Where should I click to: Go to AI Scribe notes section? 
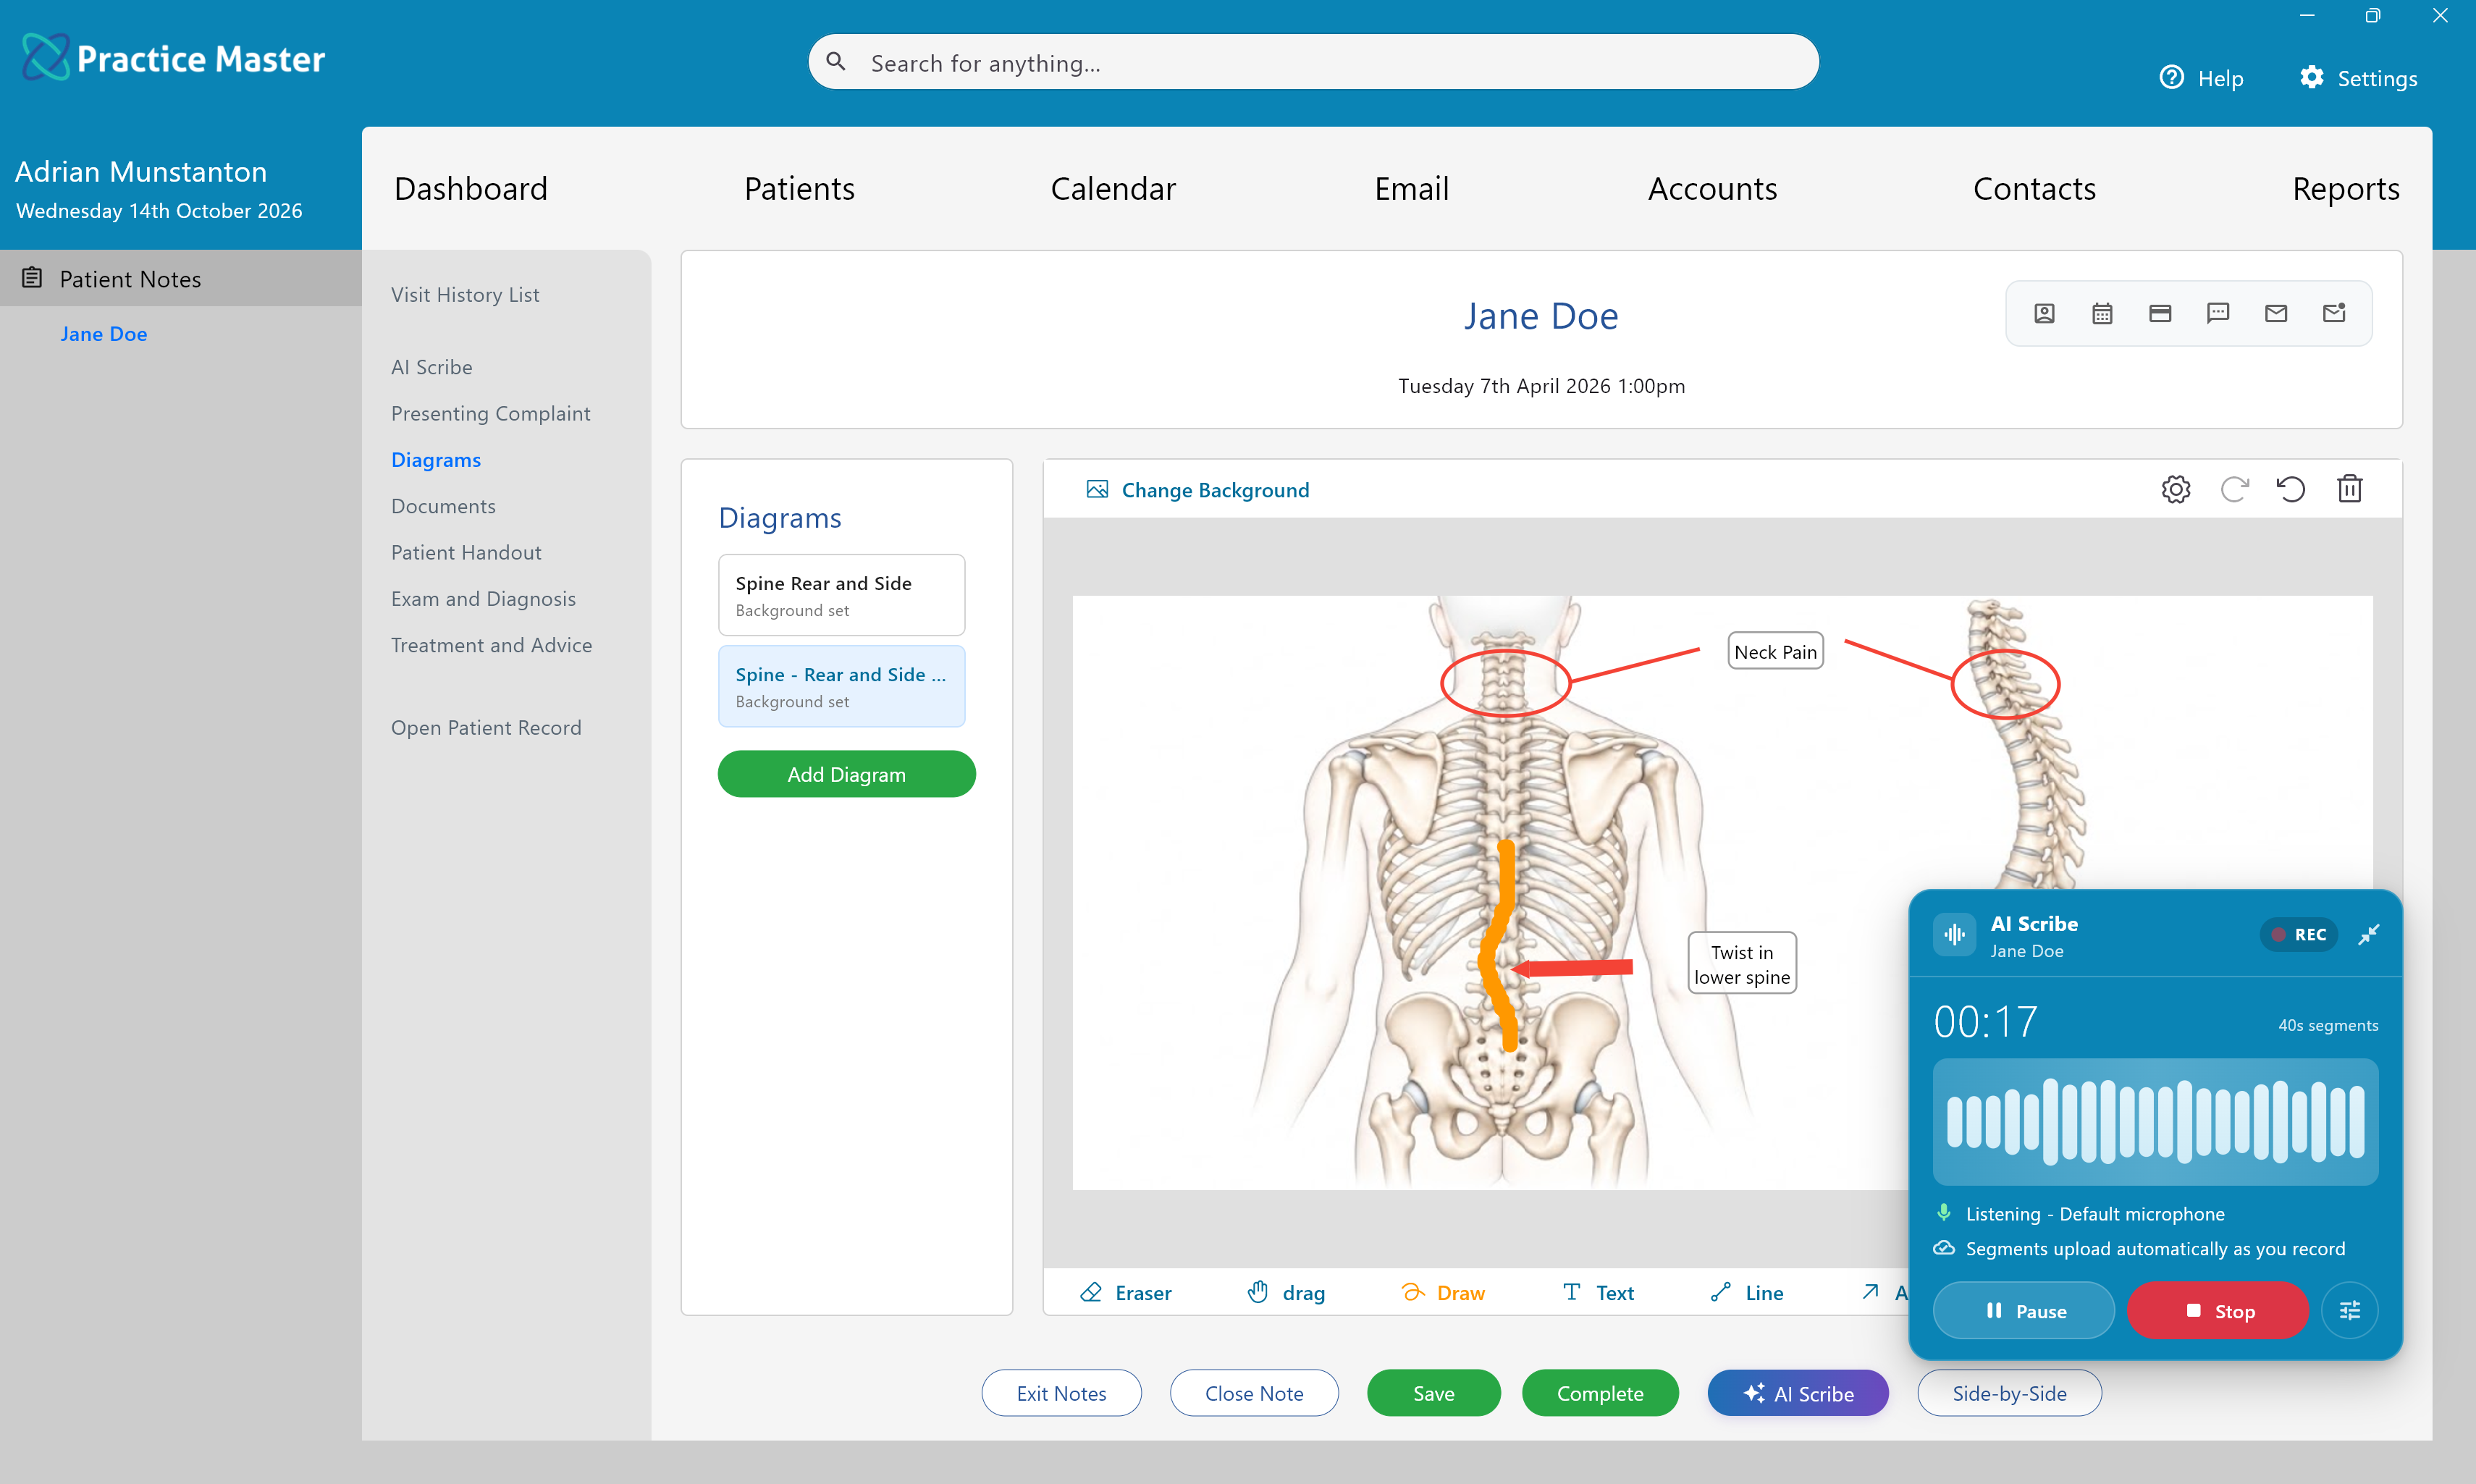(x=432, y=367)
